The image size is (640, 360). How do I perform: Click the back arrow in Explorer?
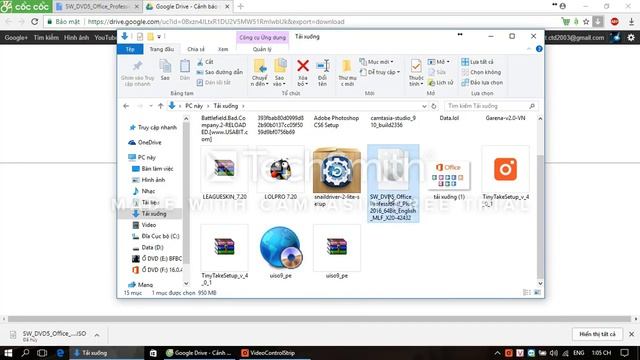pyautogui.click(x=126, y=106)
